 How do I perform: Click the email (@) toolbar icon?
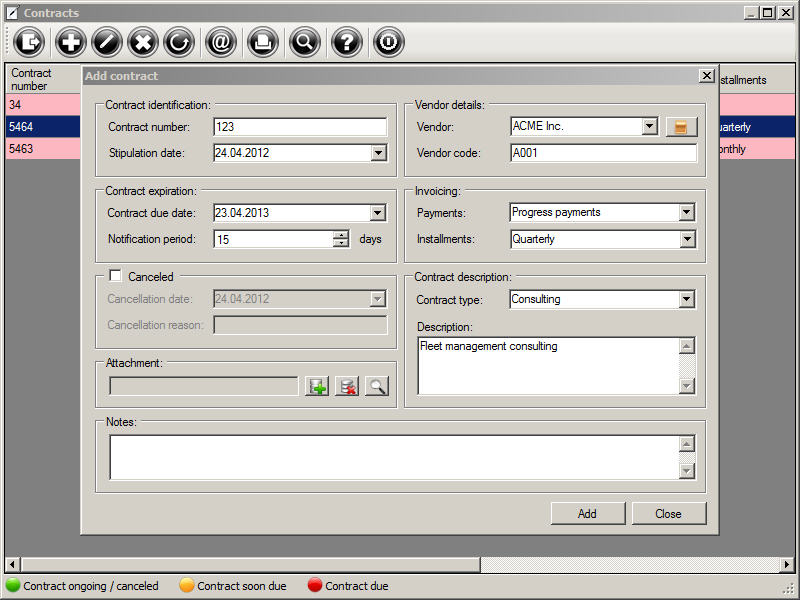coord(220,42)
